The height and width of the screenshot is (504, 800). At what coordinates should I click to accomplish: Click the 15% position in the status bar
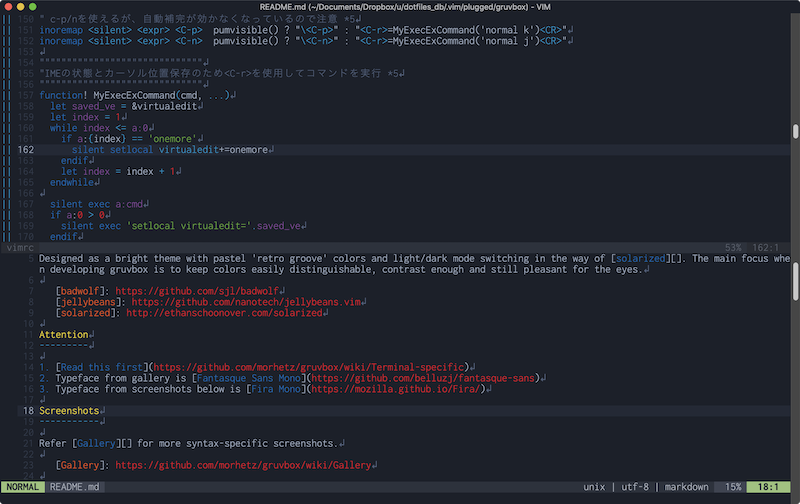click(733, 487)
